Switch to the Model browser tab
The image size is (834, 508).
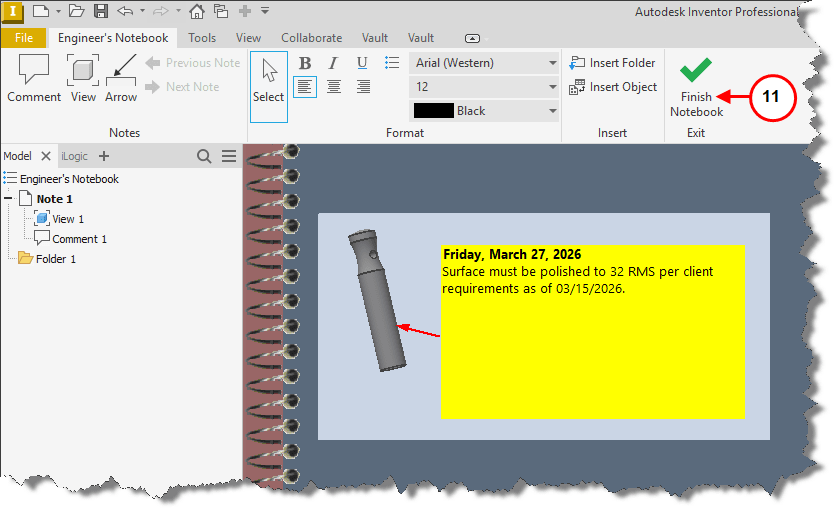point(18,156)
